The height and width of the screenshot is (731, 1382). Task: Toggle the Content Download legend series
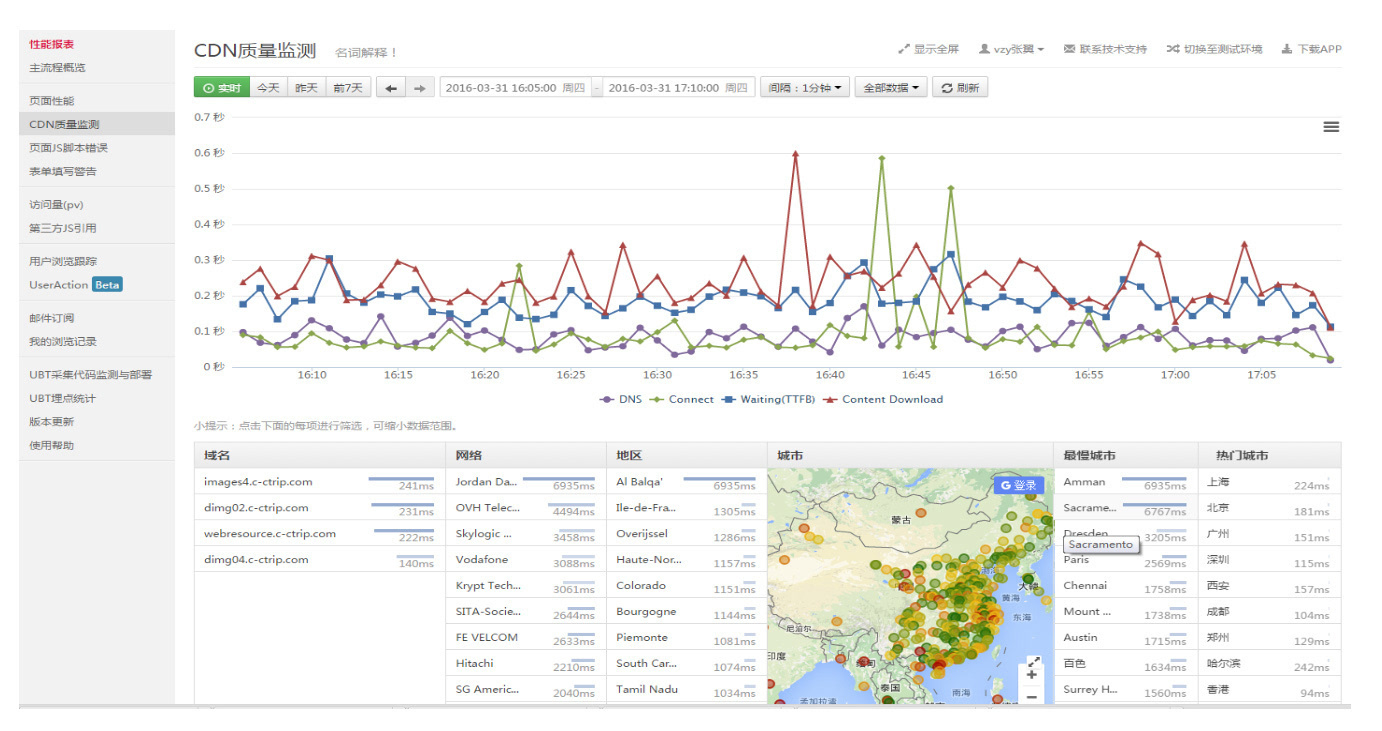(x=883, y=399)
